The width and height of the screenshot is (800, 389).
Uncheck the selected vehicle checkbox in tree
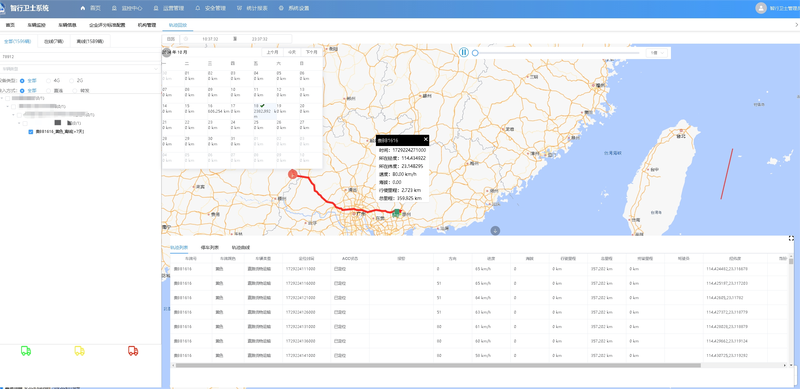pos(31,132)
